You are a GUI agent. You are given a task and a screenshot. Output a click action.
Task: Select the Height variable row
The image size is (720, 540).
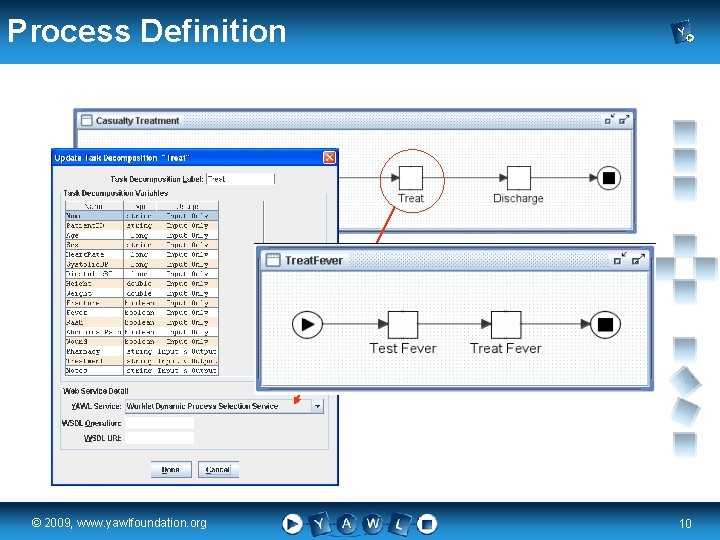point(141,283)
